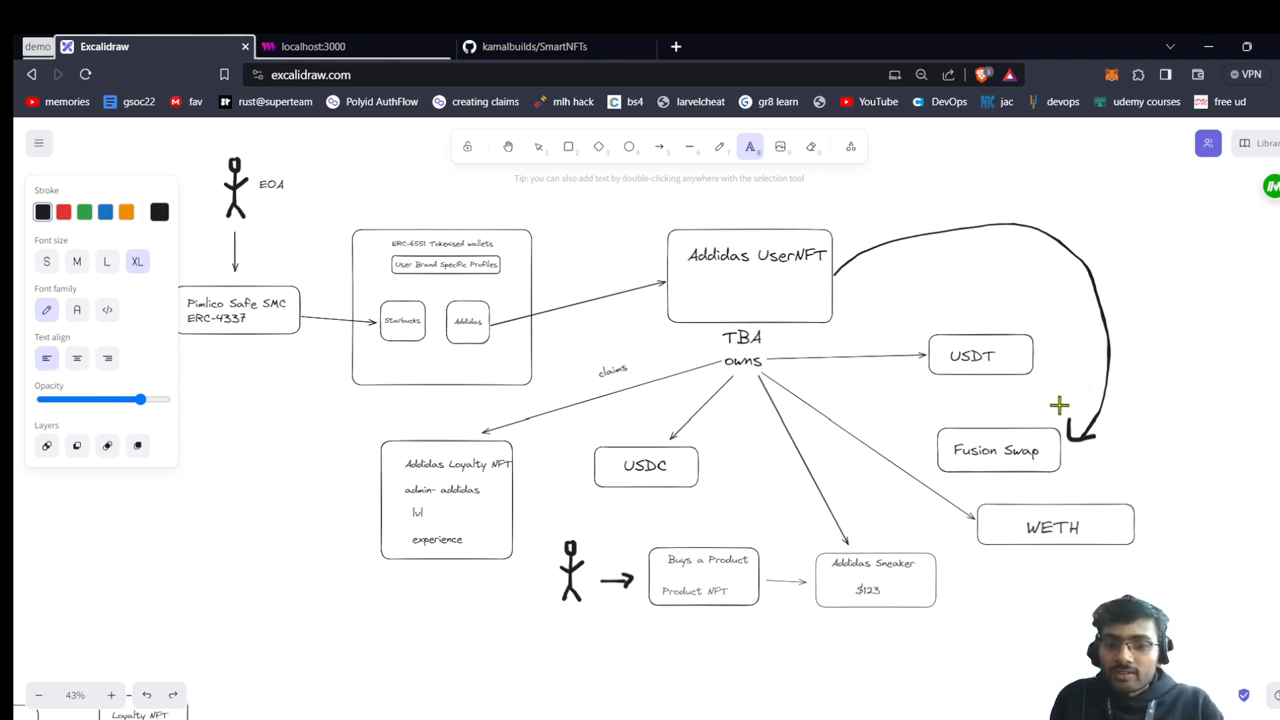Select the Hand panning tool
The height and width of the screenshot is (720, 1280).
click(508, 147)
